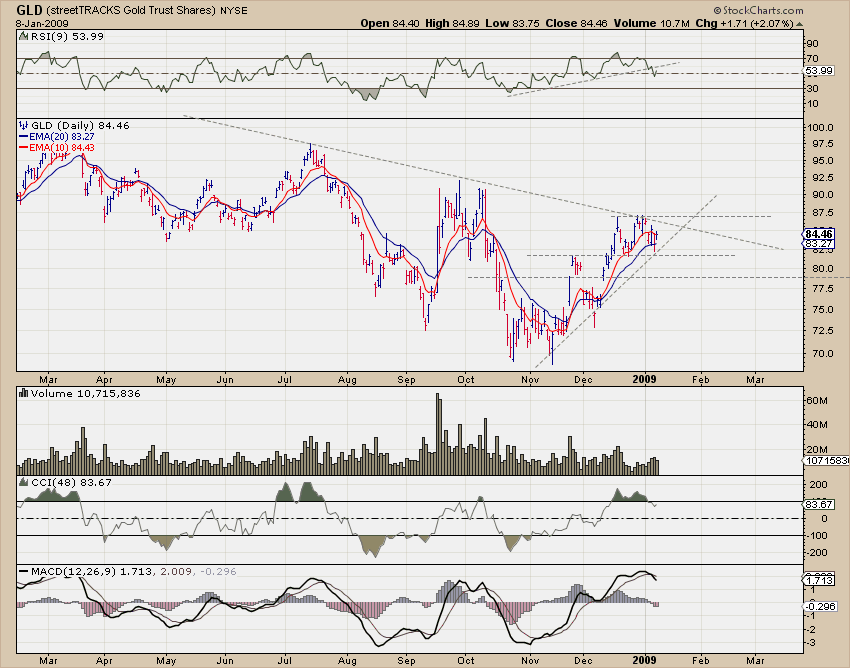Click the red EMA(10) legend line
The height and width of the screenshot is (668, 850).
tap(23, 147)
